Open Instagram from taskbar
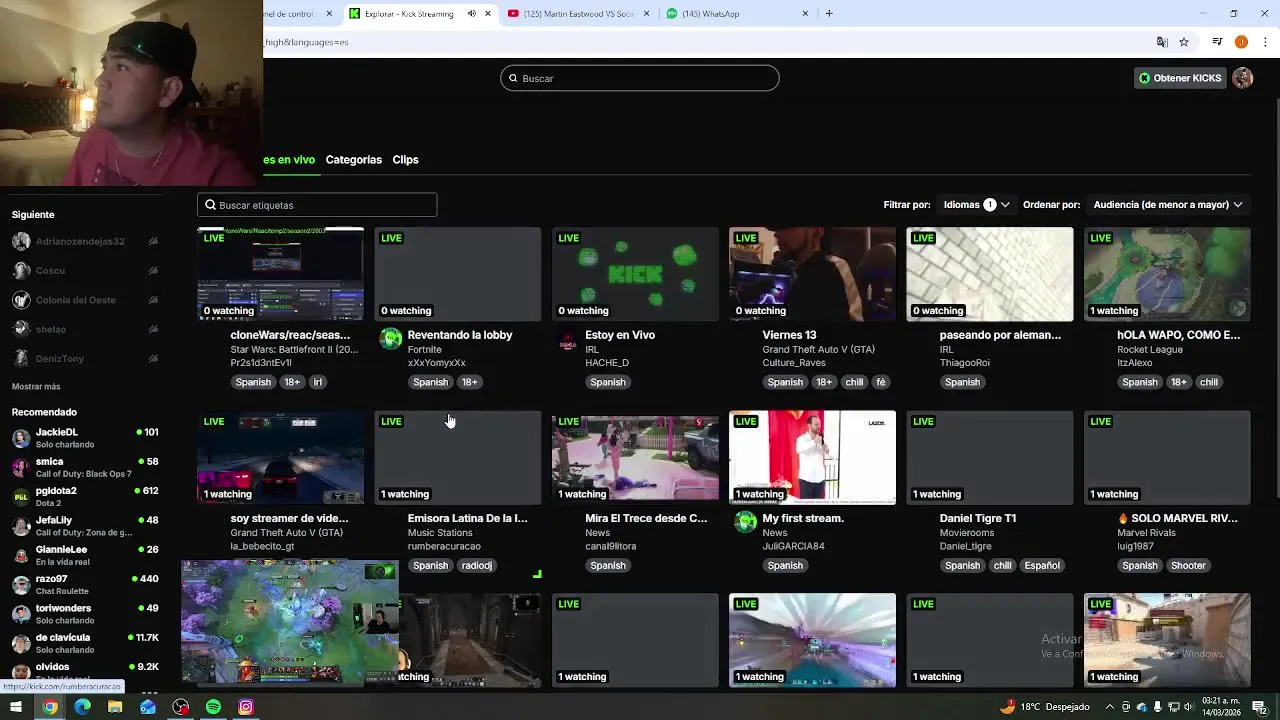 246,707
